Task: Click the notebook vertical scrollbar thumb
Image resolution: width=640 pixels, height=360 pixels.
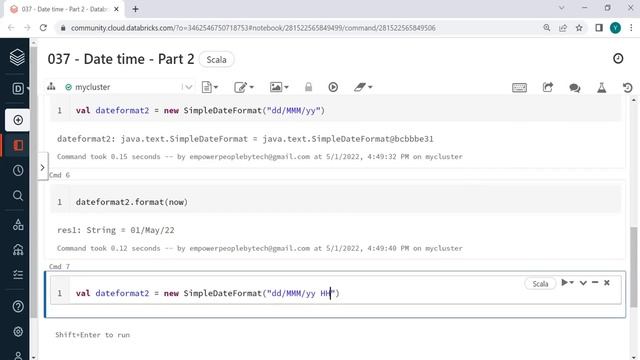Action: (x=633, y=267)
